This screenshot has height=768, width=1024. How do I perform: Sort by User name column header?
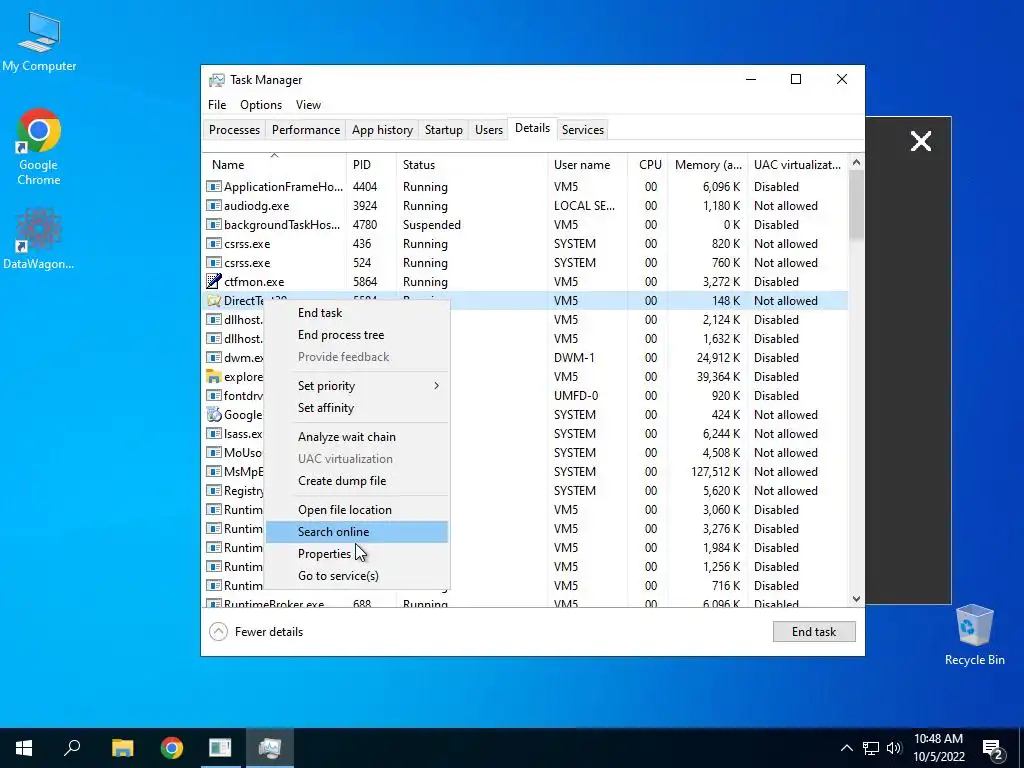coord(587,165)
